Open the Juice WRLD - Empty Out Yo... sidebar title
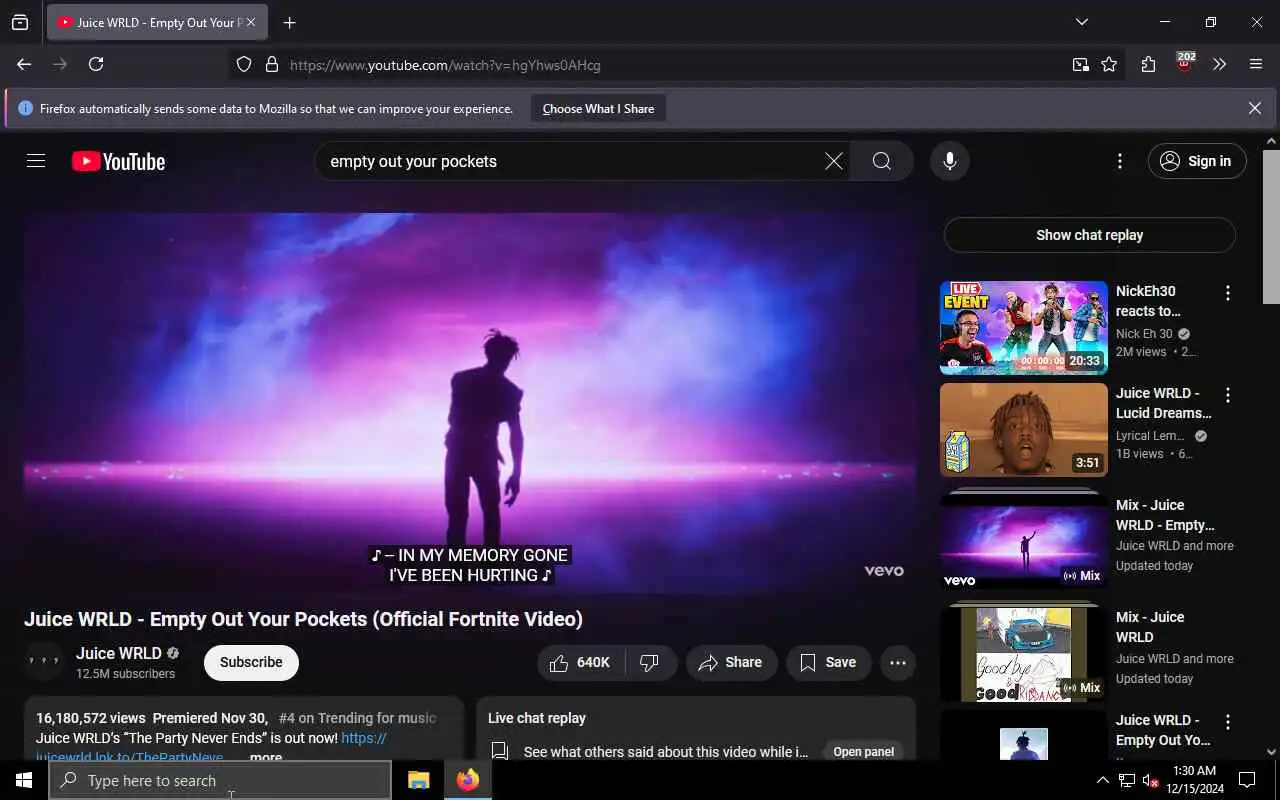 click(x=1163, y=730)
